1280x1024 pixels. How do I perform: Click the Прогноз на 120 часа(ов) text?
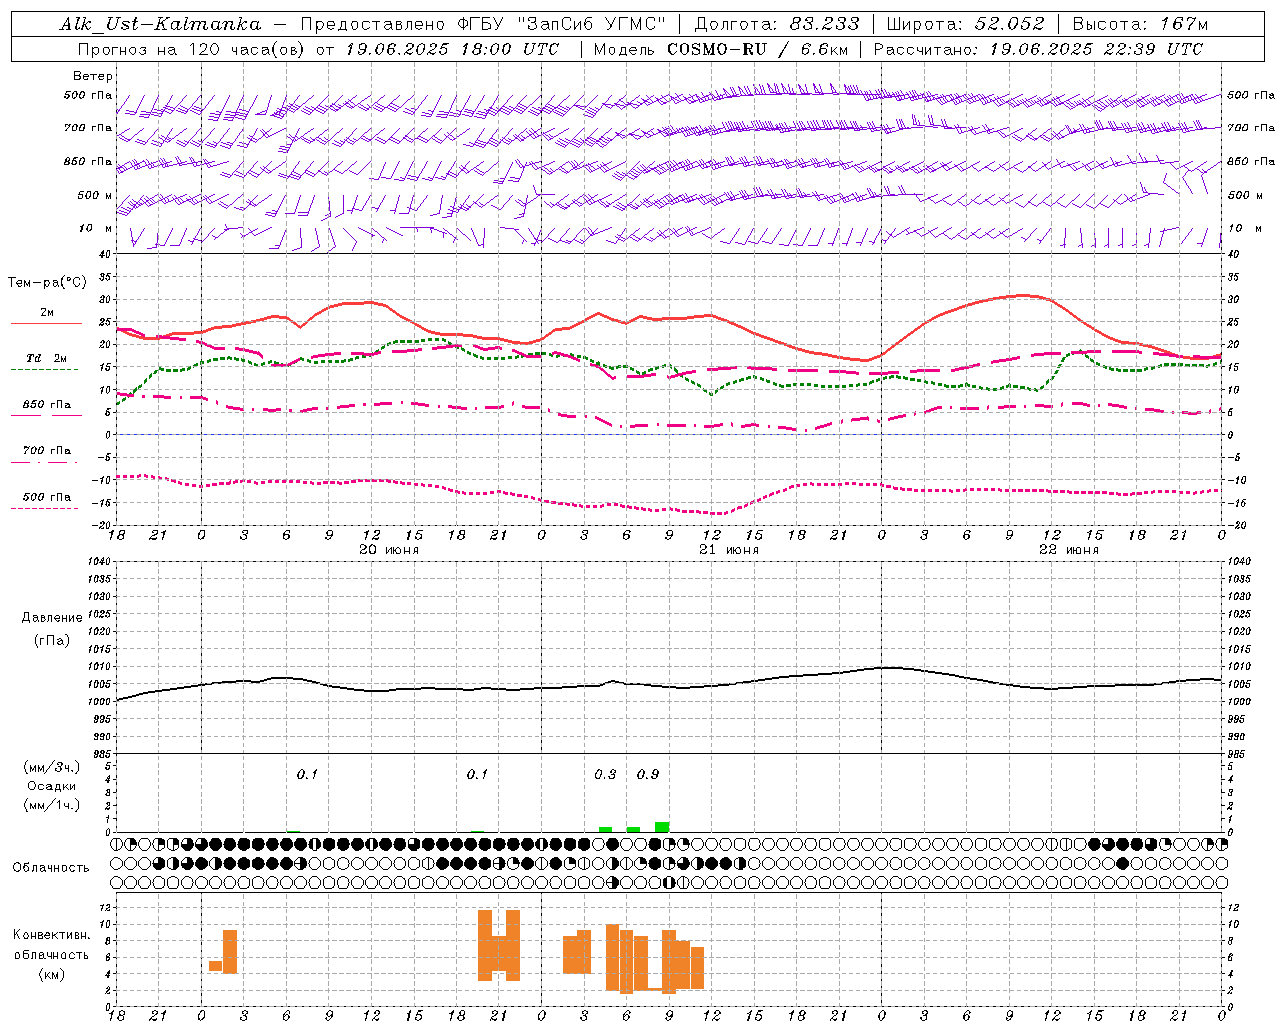coord(192,48)
